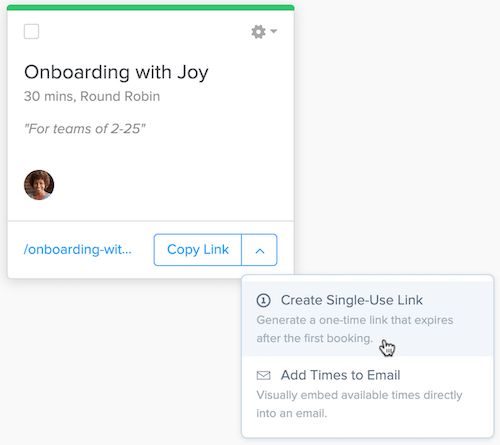Collapse the chevron next to Copy Link

(x=259, y=250)
